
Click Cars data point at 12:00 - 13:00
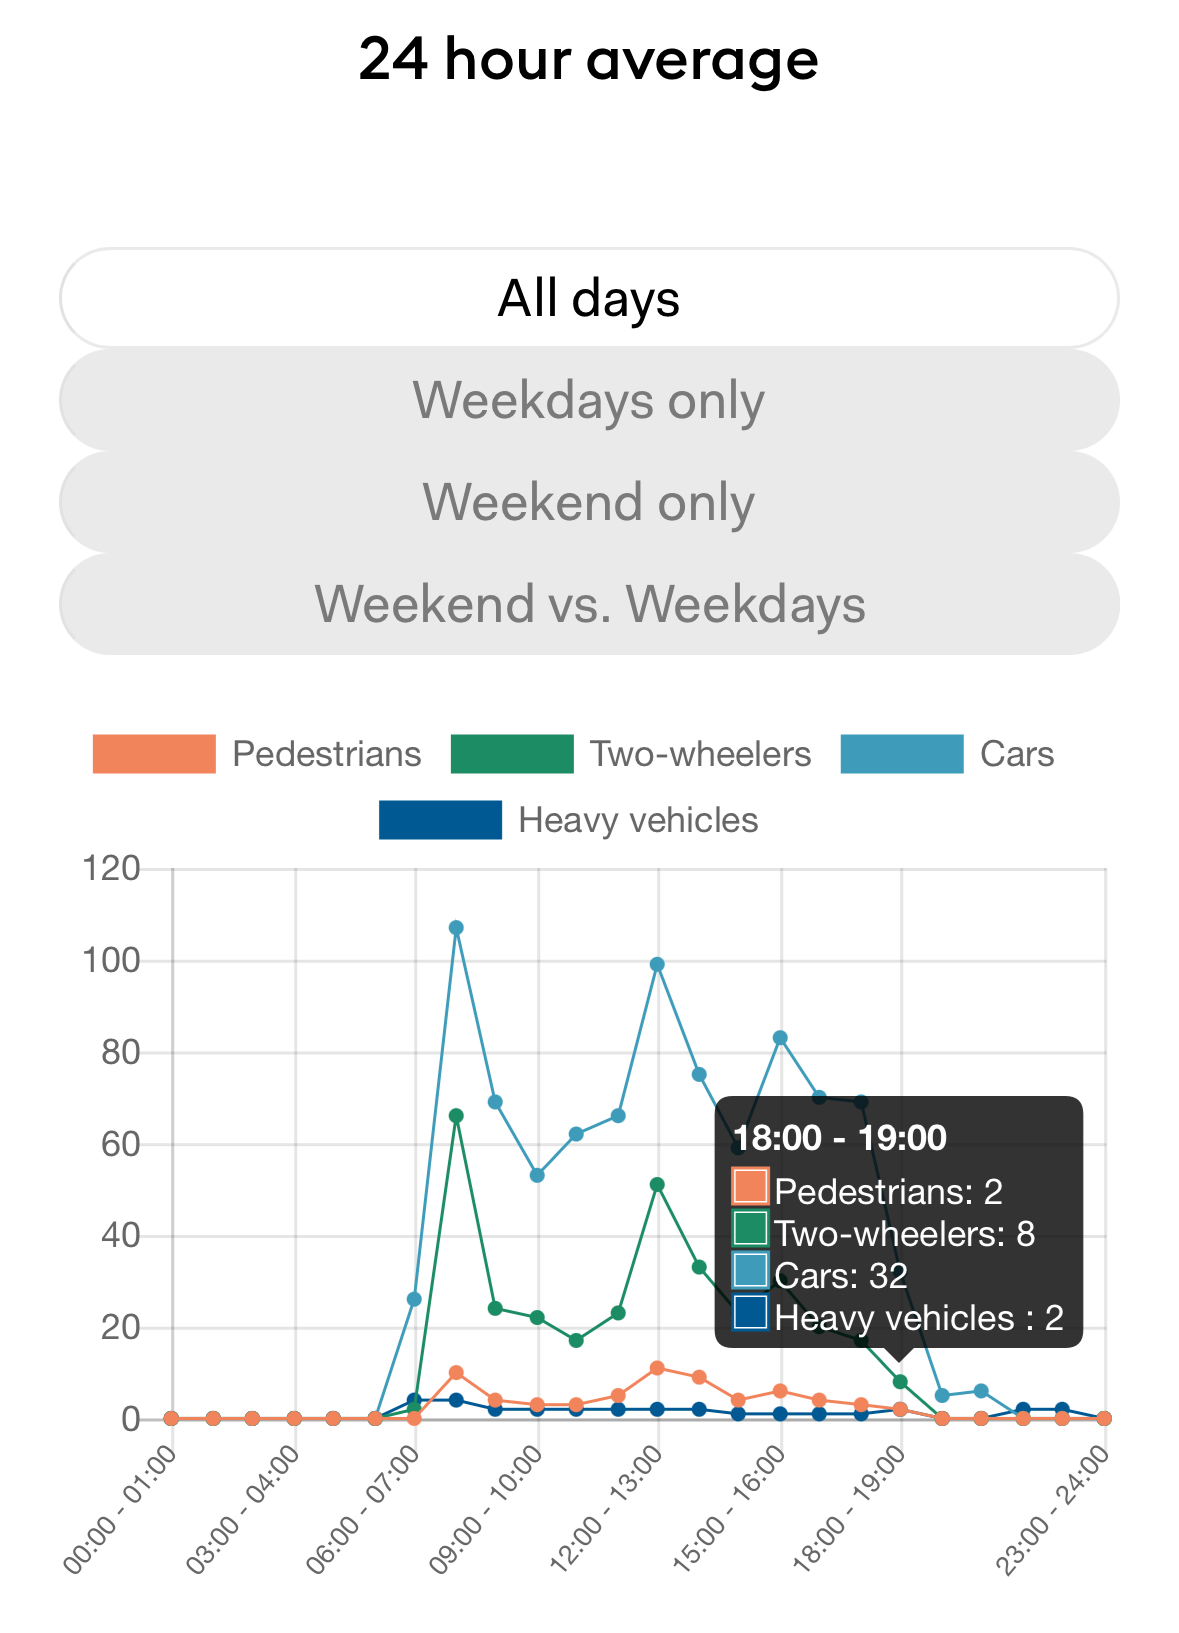657,964
